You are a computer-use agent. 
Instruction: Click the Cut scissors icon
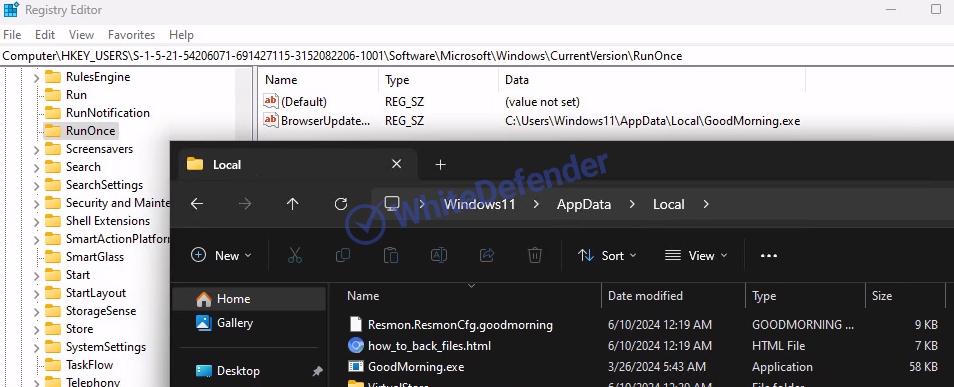[294, 256]
